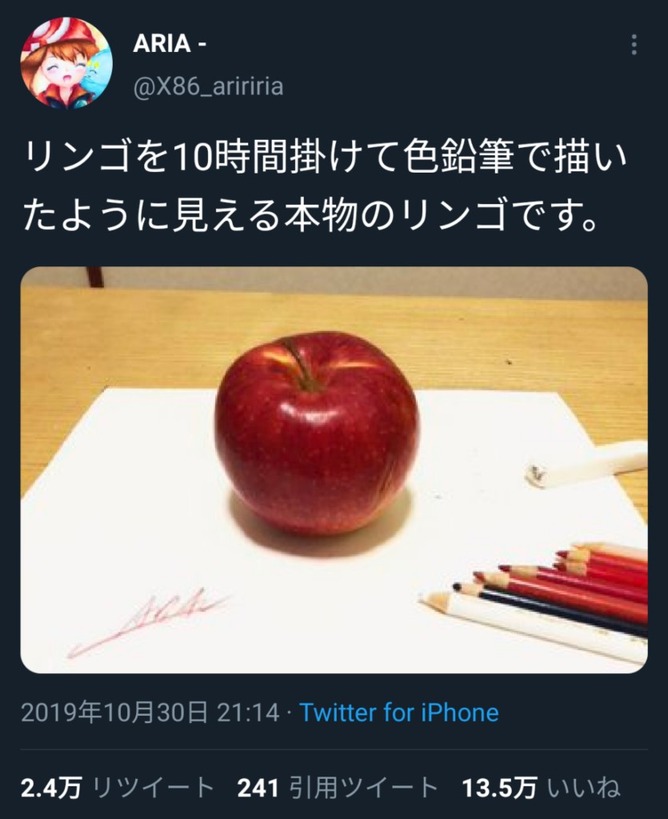This screenshot has height=819, width=668.
Task: Select the tweet text about リンゴ
Action: 324,186
